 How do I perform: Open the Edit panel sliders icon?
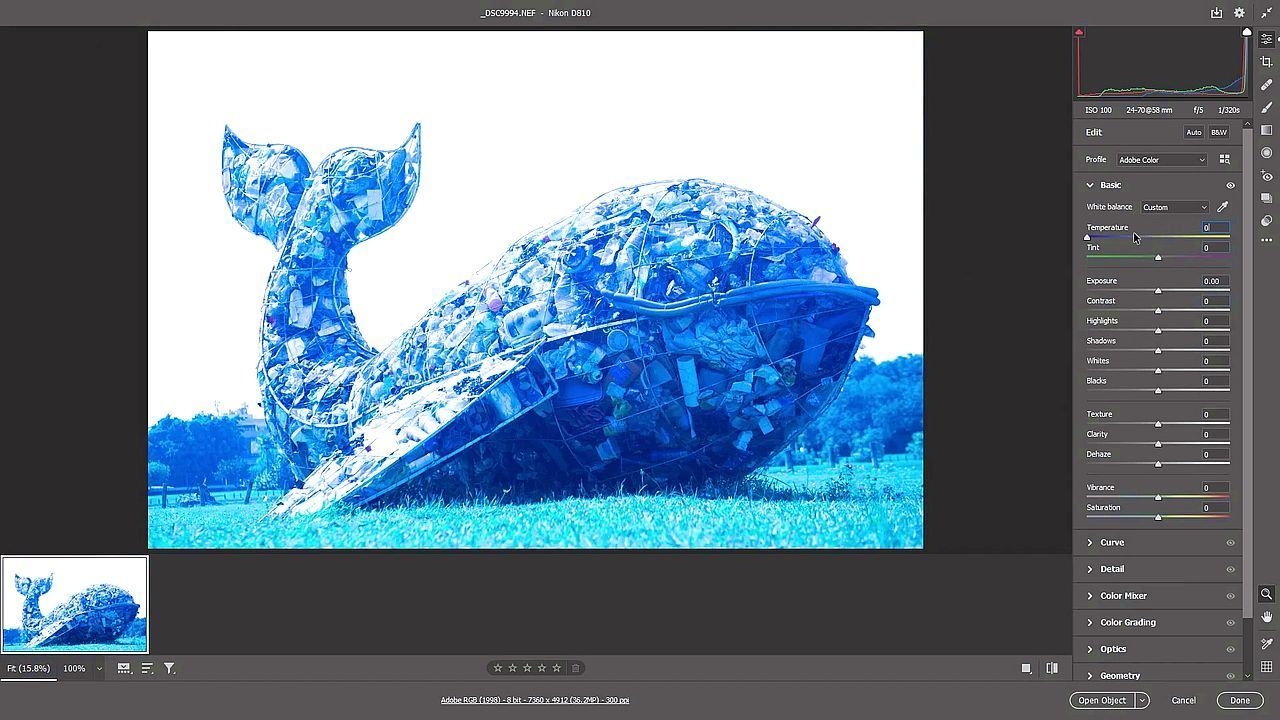tap(1266, 39)
